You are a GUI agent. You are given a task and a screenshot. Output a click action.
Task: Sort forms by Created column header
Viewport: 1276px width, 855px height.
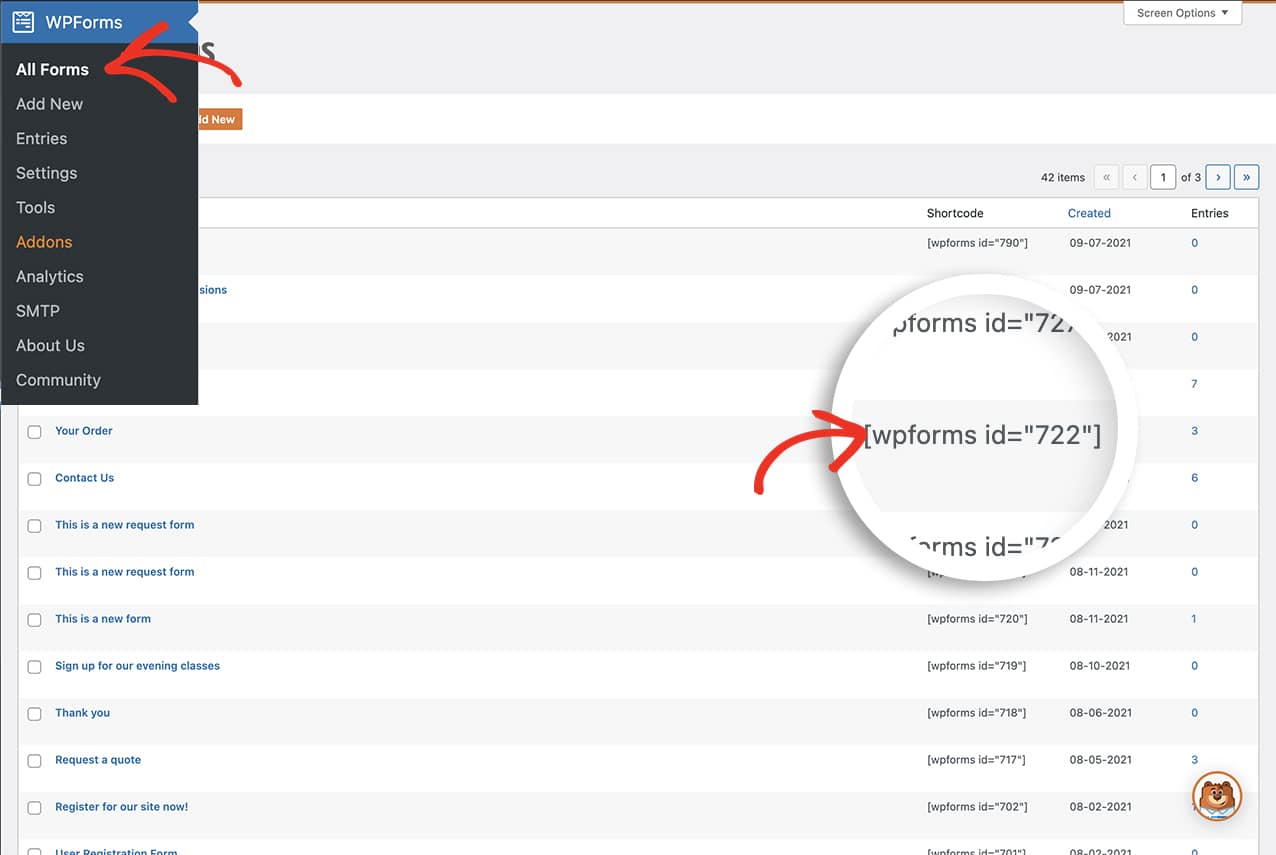pos(1089,213)
